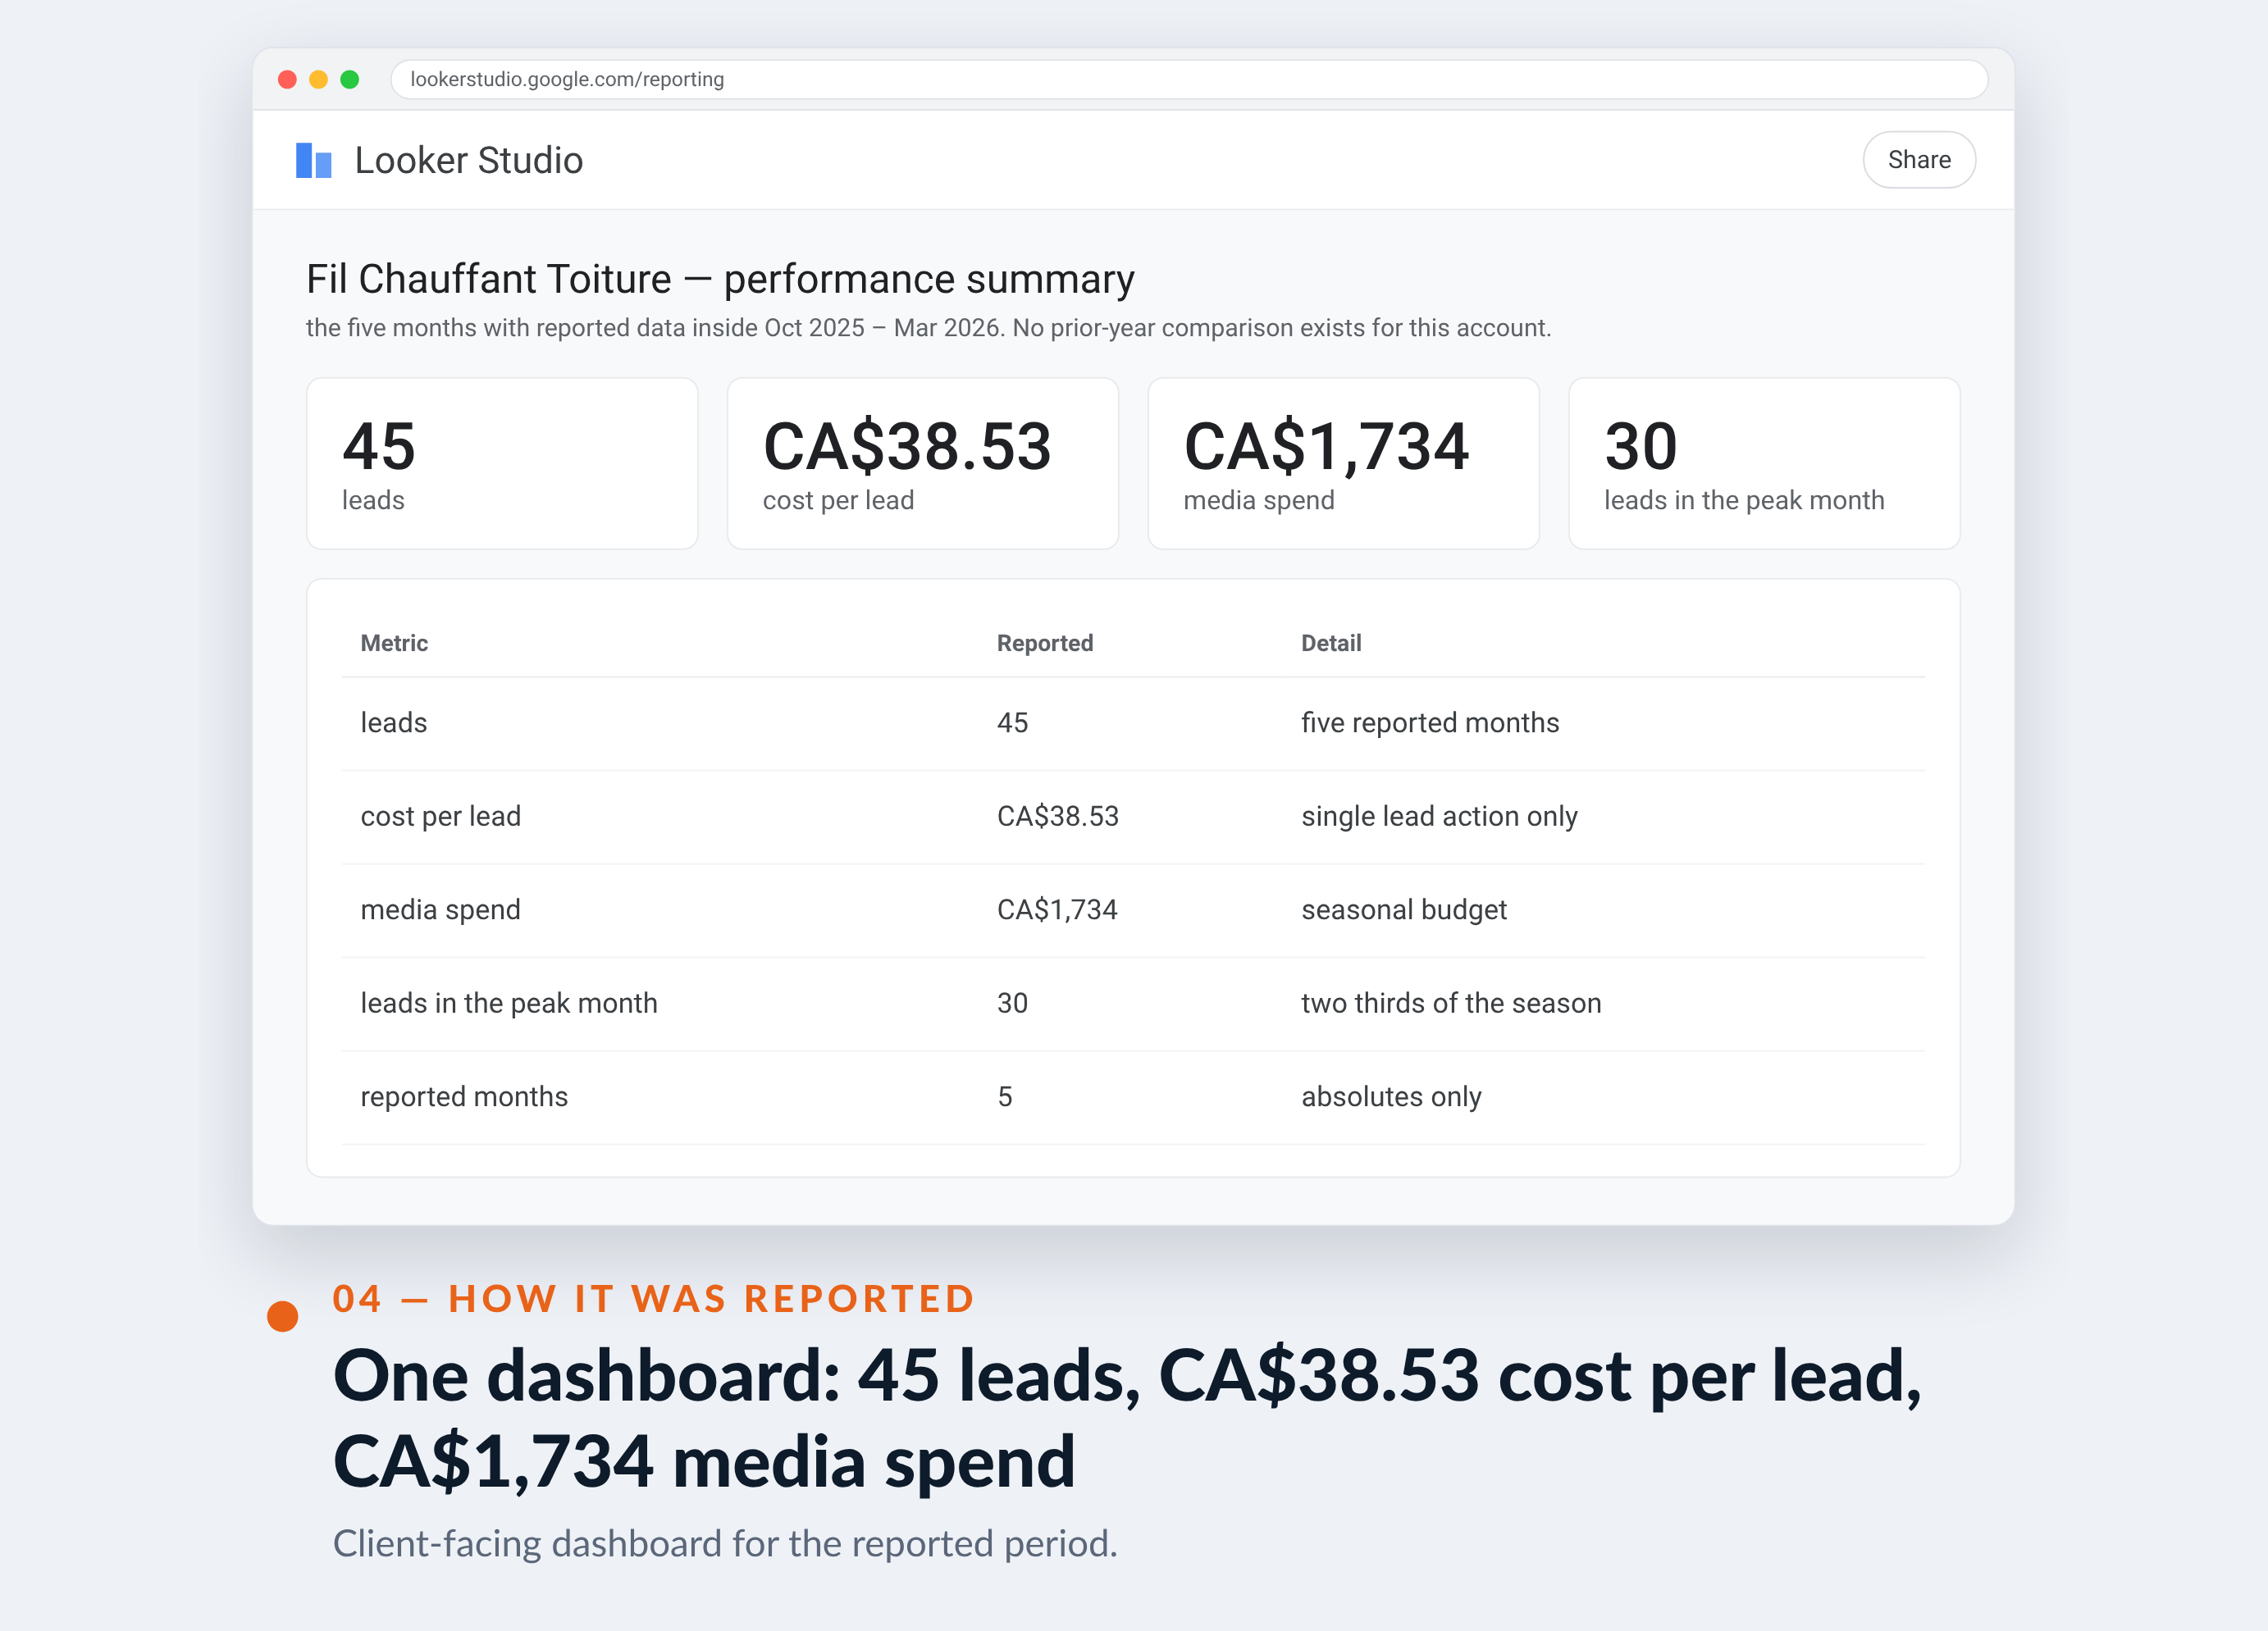Click the 'reported months' table row label
Screen dimensions: 2268x1631
[x=464, y=1097]
